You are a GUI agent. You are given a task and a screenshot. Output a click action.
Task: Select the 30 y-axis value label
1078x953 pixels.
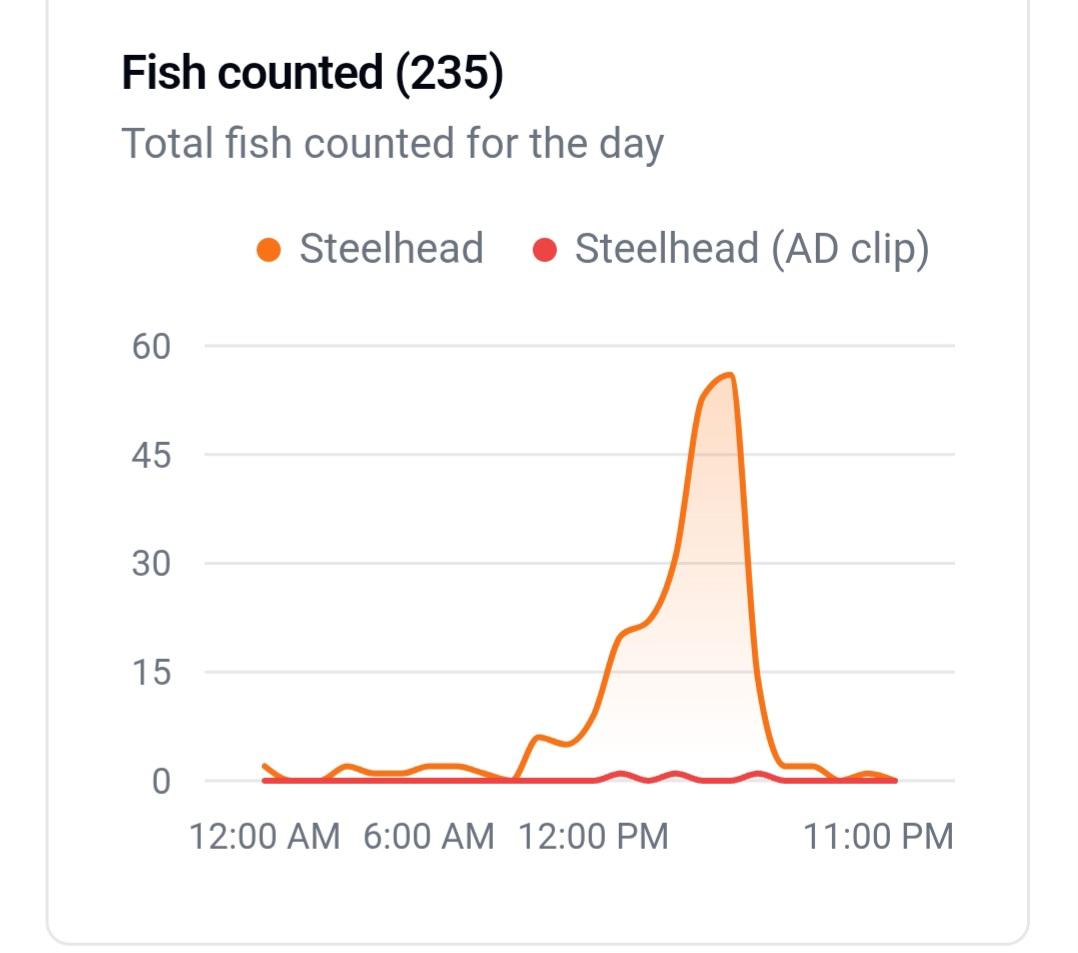152,564
